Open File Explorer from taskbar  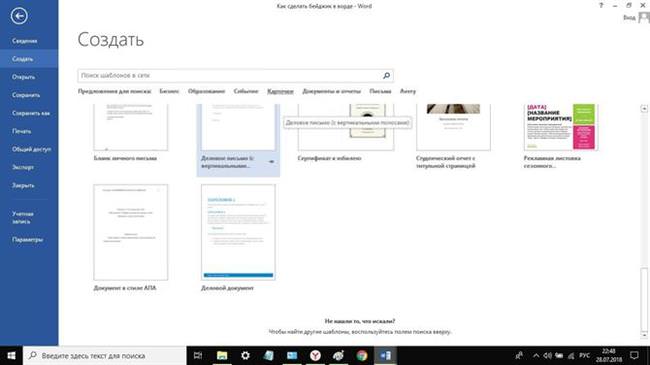[x=222, y=355]
